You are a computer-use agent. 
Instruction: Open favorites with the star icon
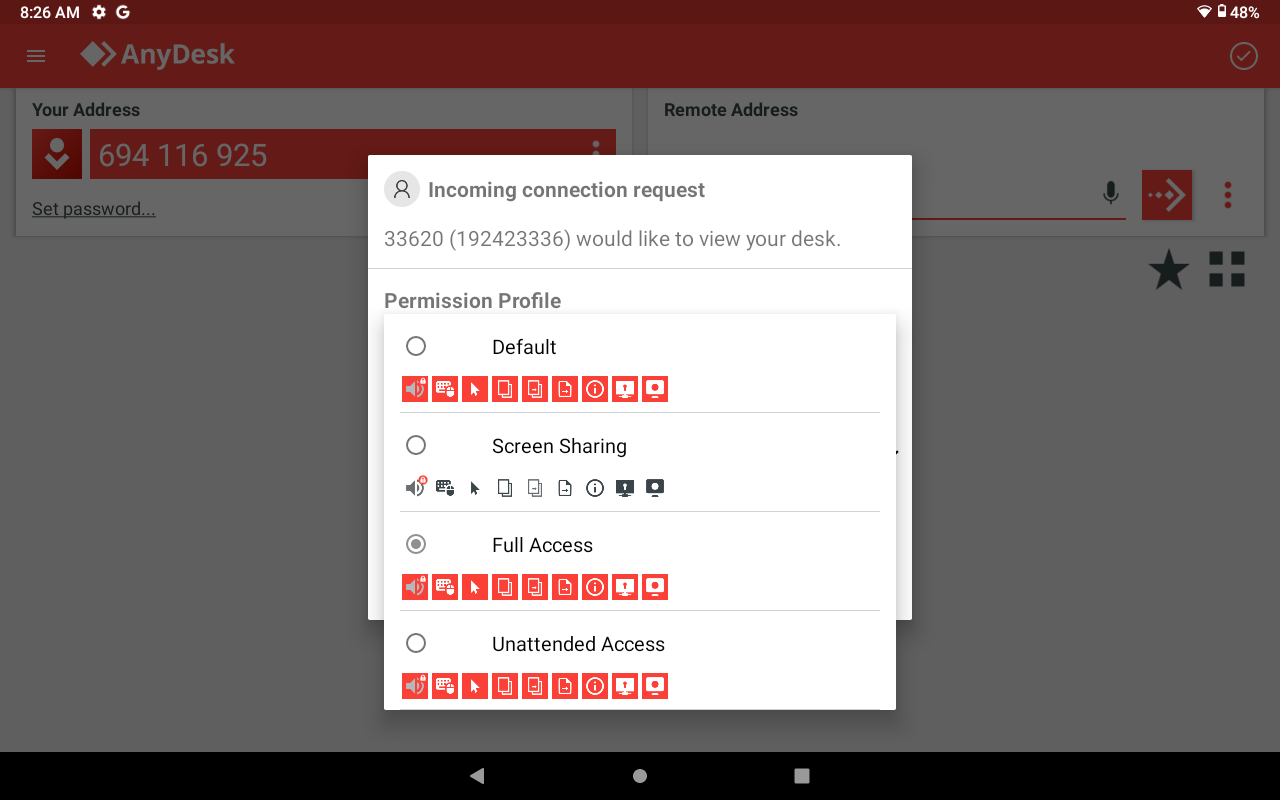click(1168, 270)
